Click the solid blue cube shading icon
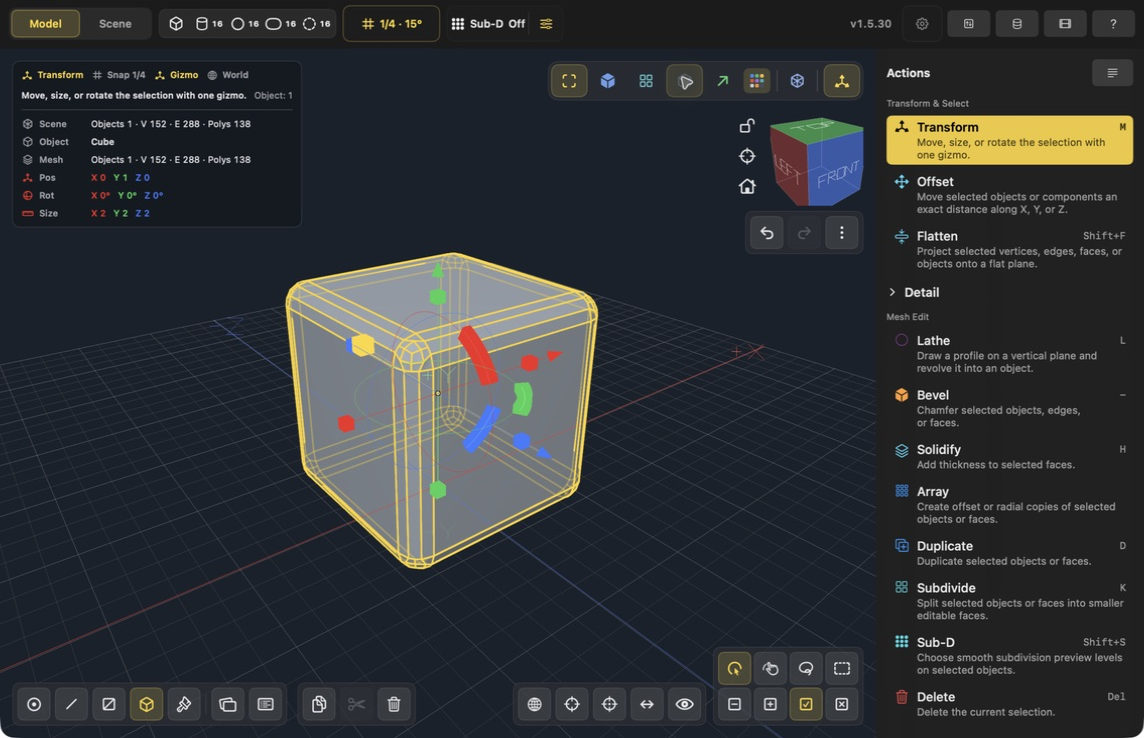This screenshot has height=738, width=1144. coord(608,81)
